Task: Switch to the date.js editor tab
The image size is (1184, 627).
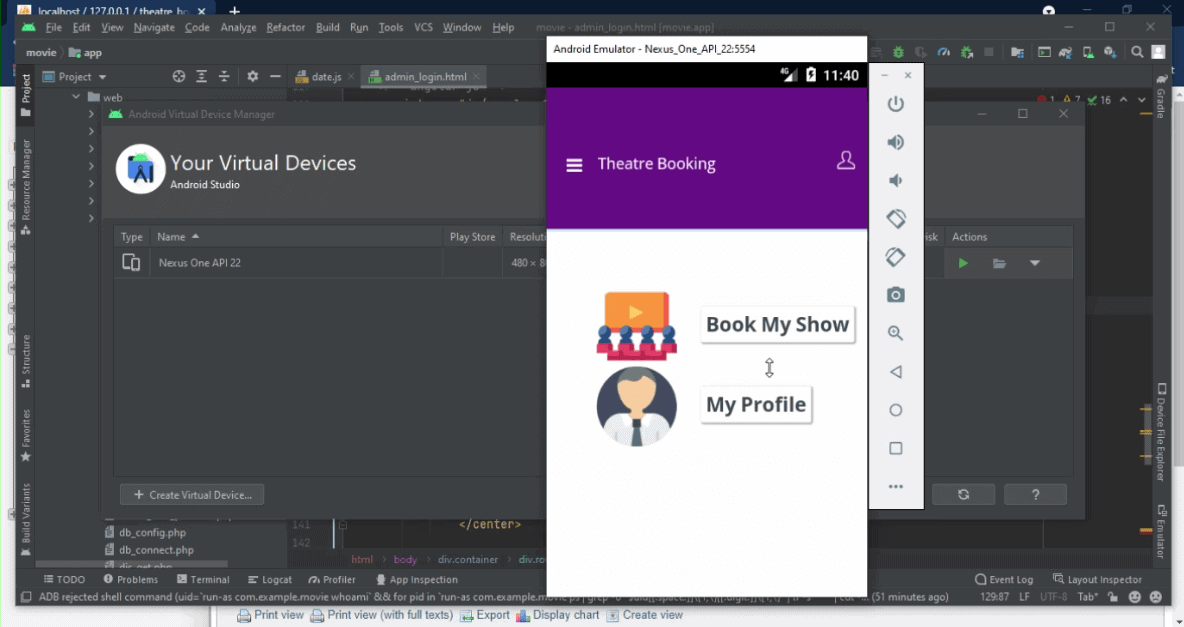Action: [x=319, y=77]
